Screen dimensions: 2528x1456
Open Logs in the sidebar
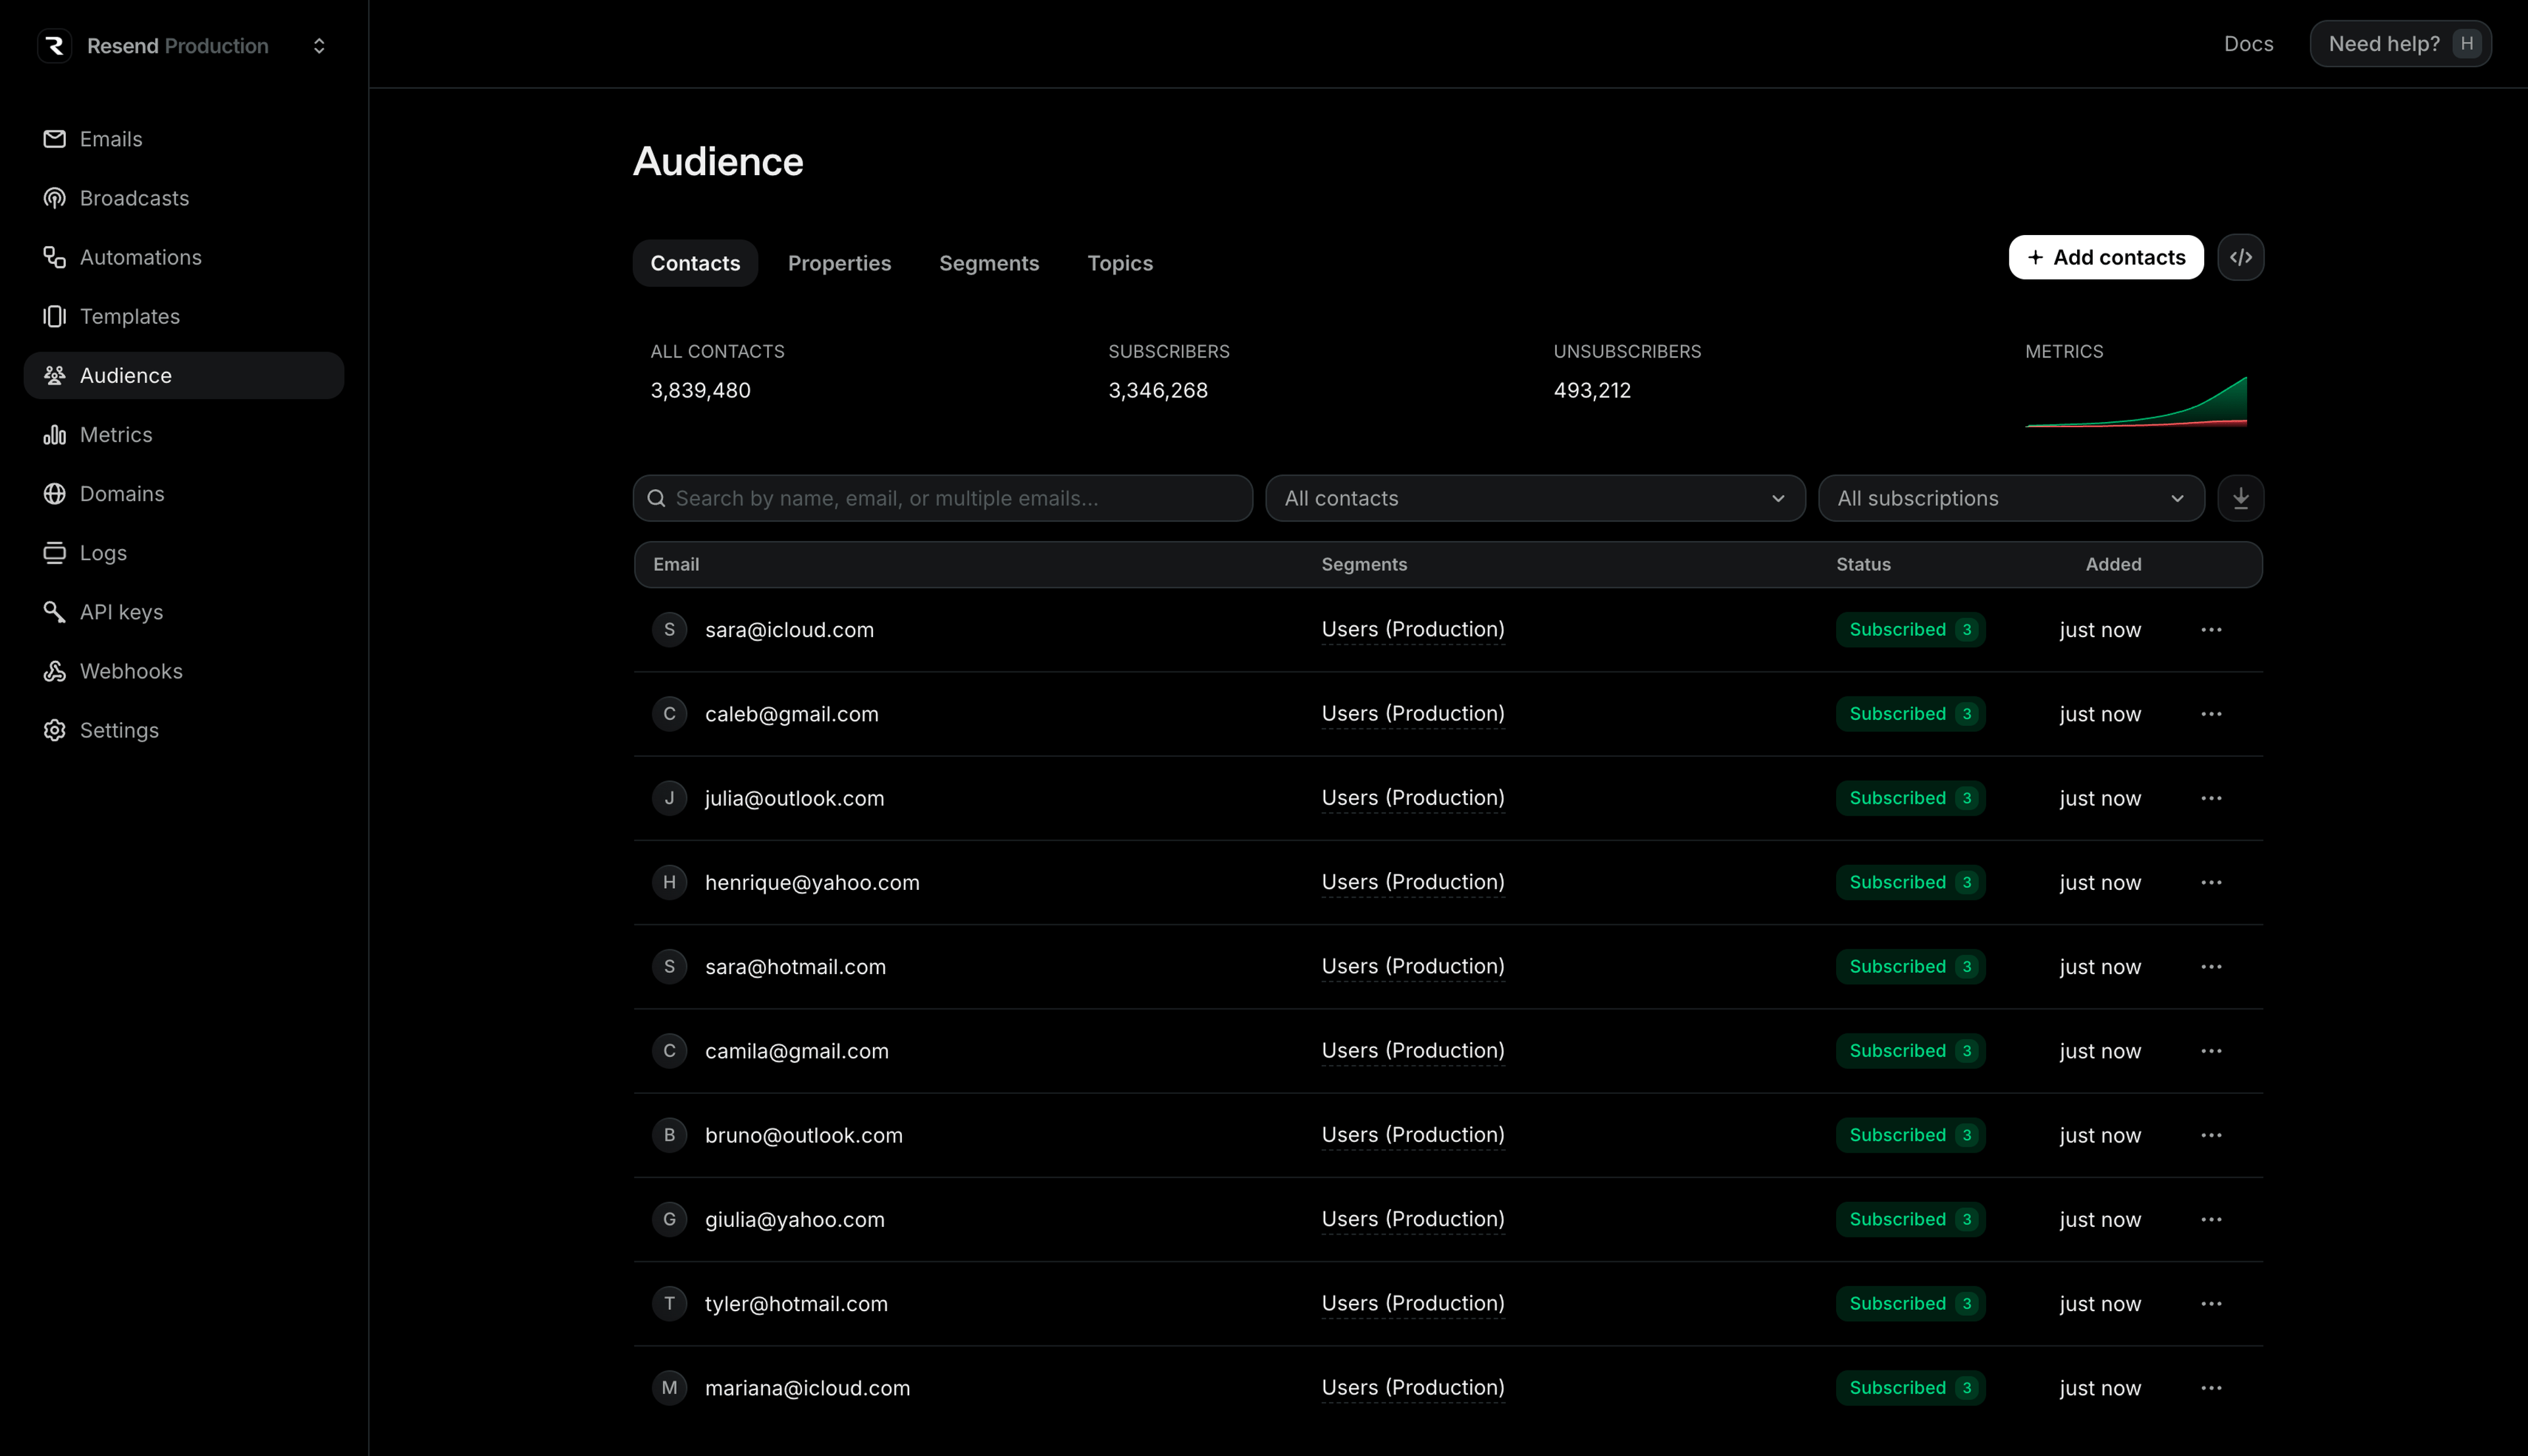tap(184, 552)
